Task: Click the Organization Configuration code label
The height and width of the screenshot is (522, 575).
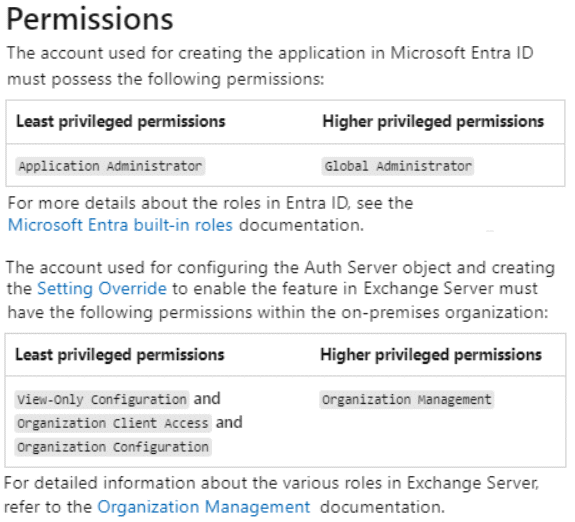Action: coord(113,447)
